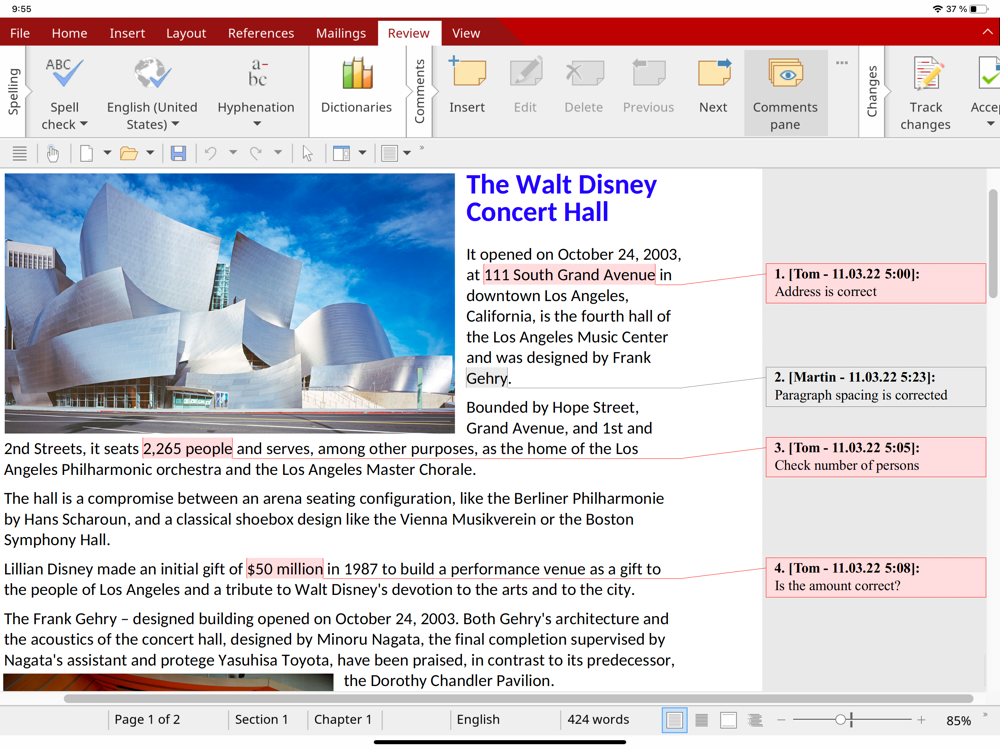This screenshot has width=1000, height=750.
Task: Switch to the Layout tab
Action: point(186,33)
